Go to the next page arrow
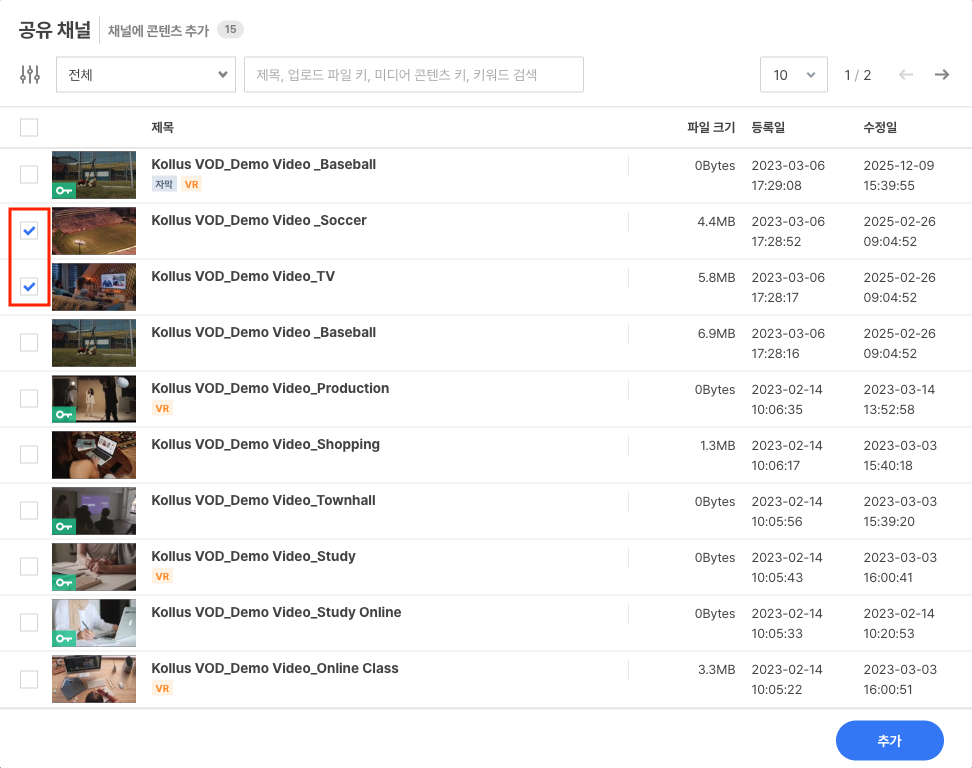 pos(941,75)
